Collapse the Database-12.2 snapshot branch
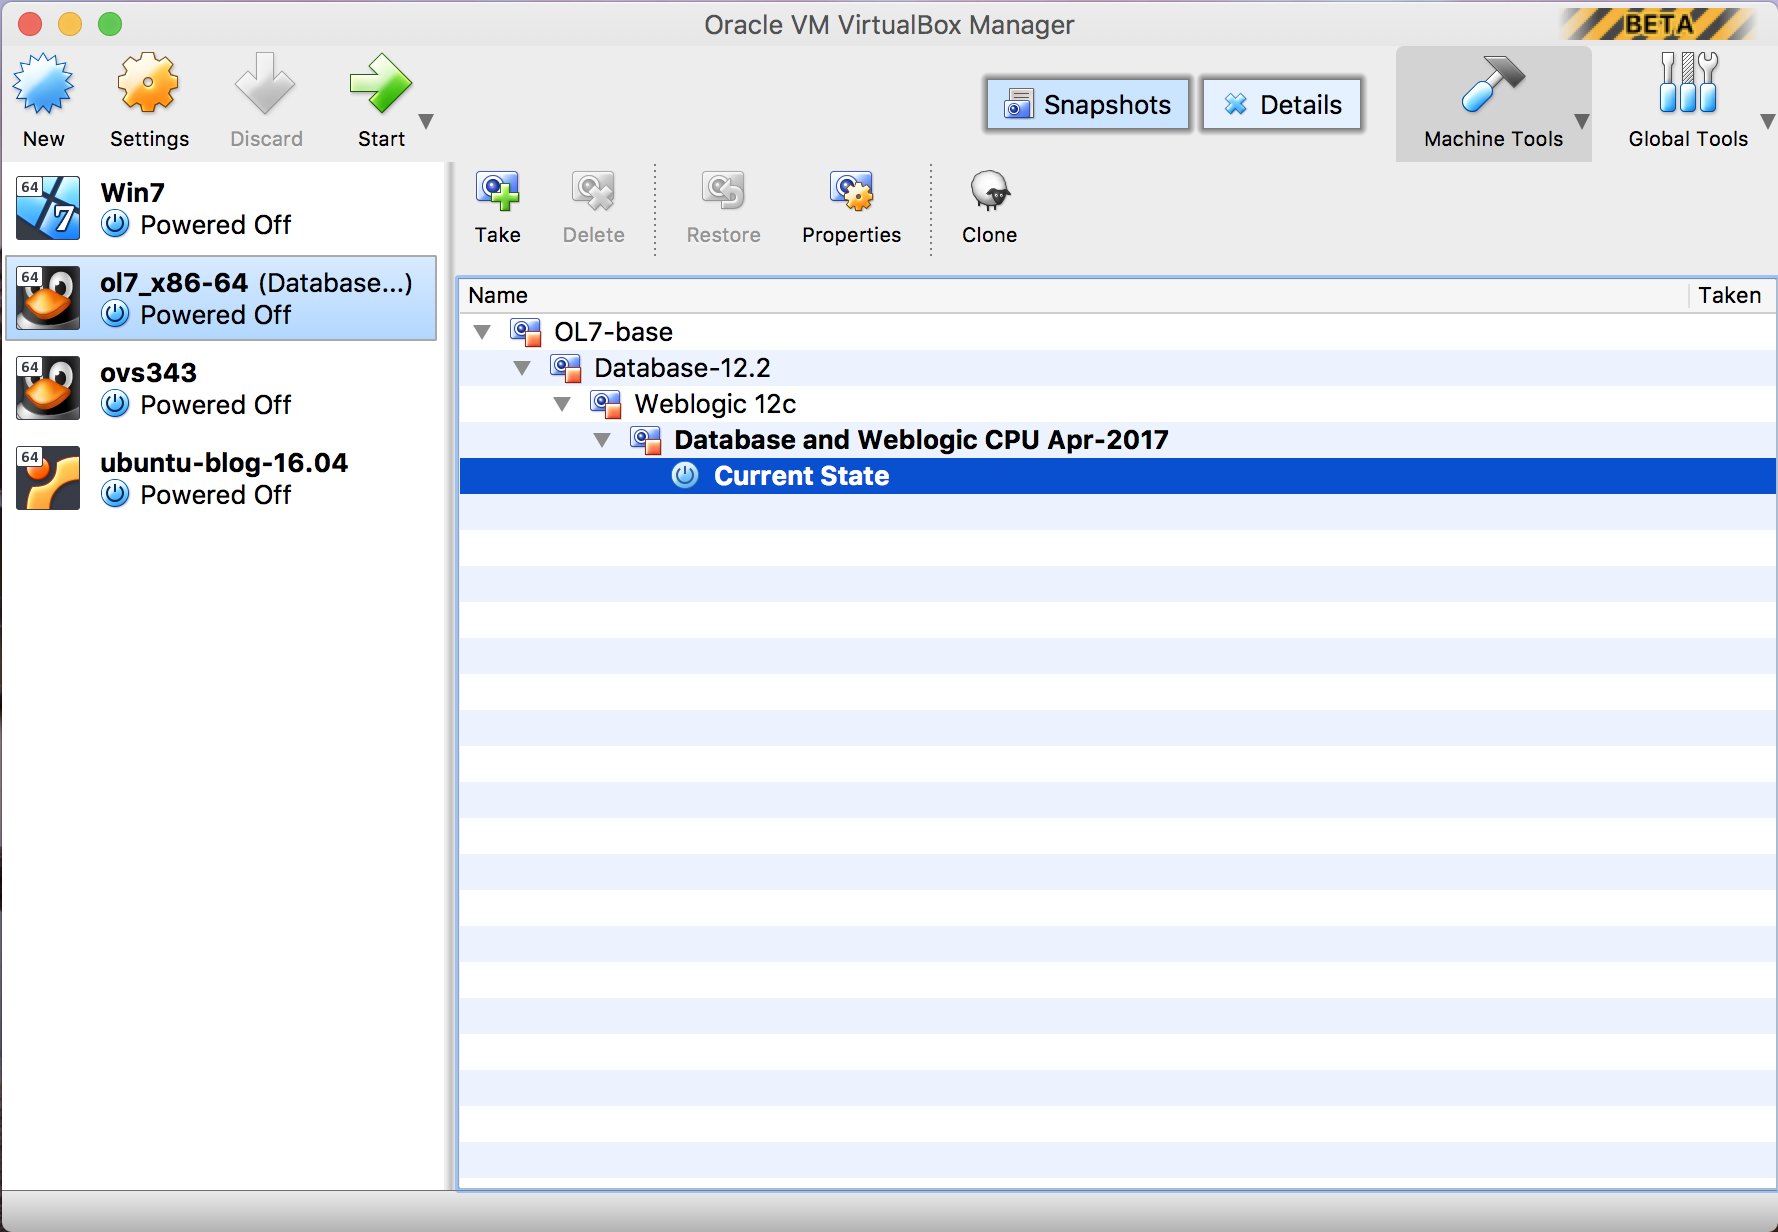 click(522, 367)
